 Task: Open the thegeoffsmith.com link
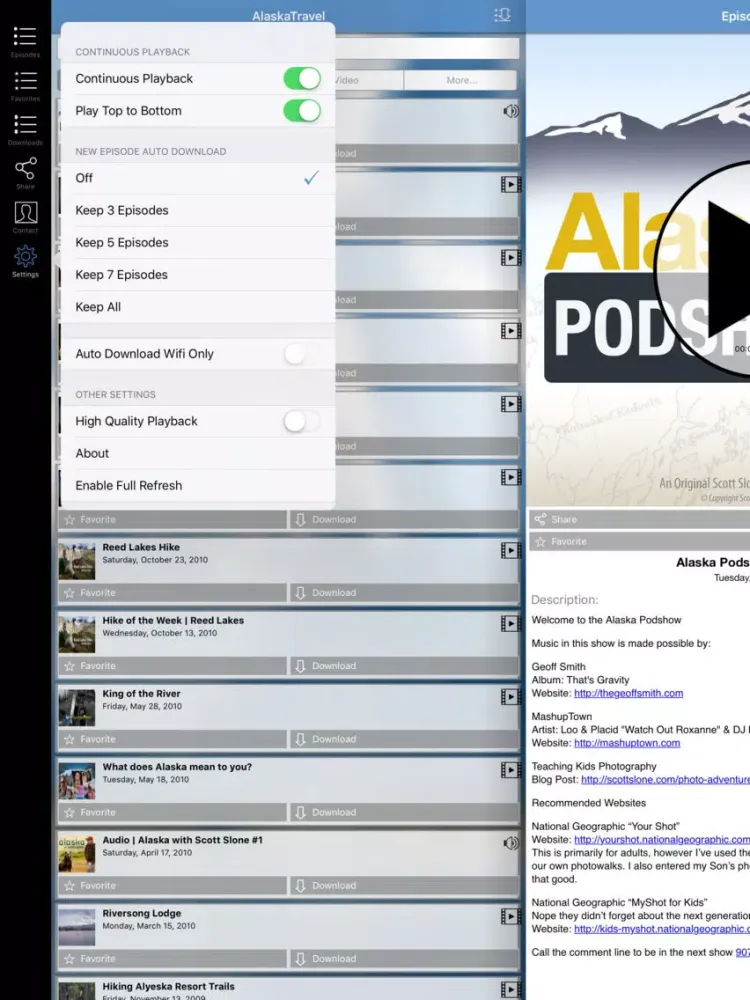click(x=628, y=693)
